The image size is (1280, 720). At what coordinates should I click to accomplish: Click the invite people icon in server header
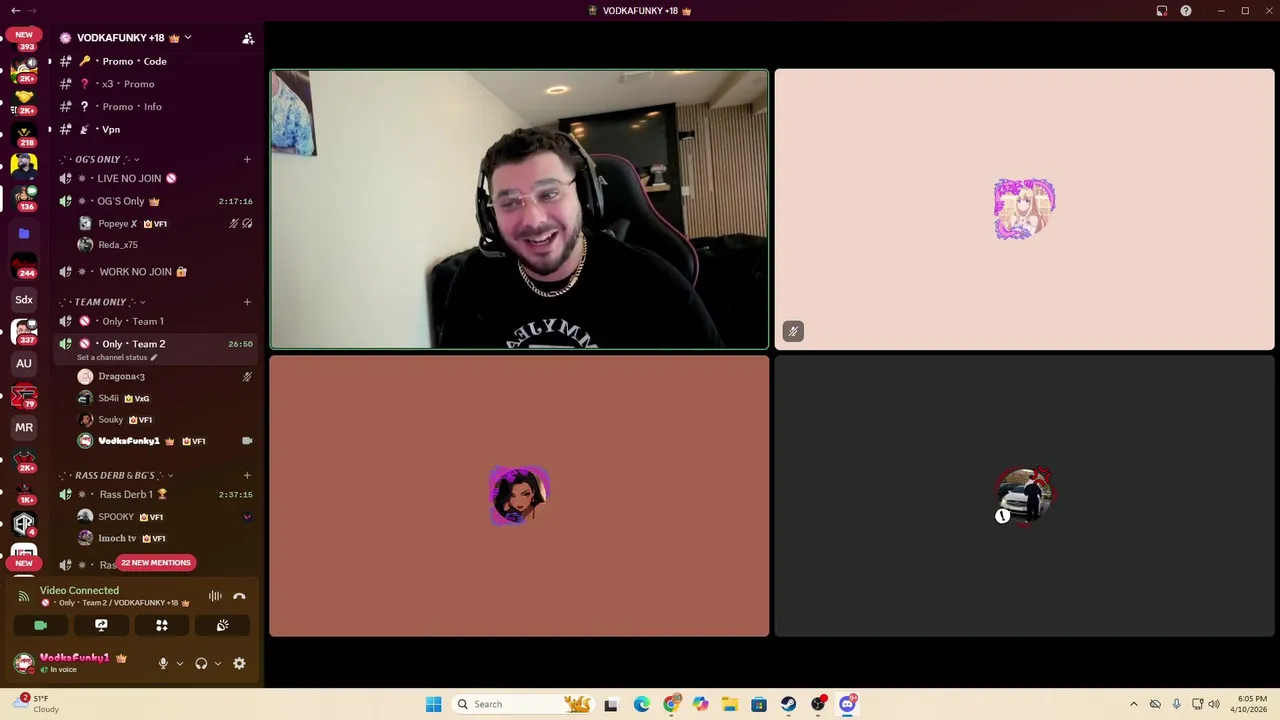click(248, 38)
